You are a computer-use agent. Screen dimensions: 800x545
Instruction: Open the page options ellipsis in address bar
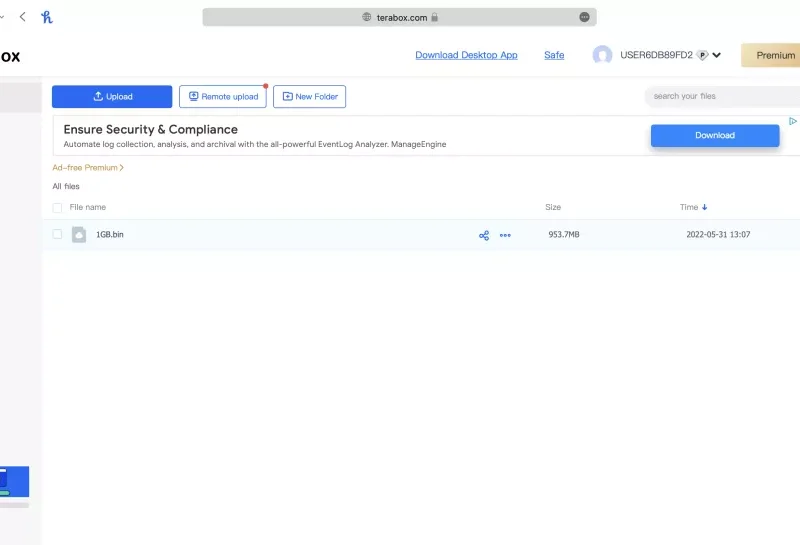pyautogui.click(x=584, y=17)
